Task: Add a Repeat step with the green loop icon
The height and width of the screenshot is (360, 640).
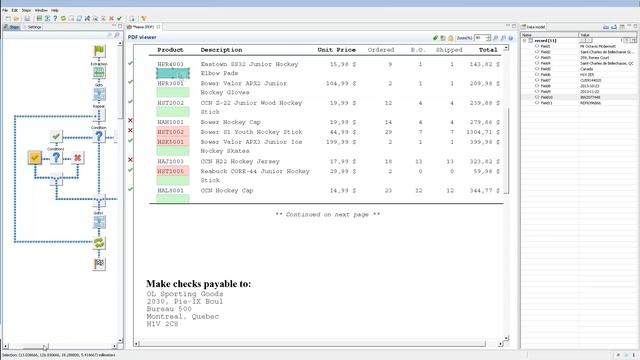Action: tap(63, 18)
